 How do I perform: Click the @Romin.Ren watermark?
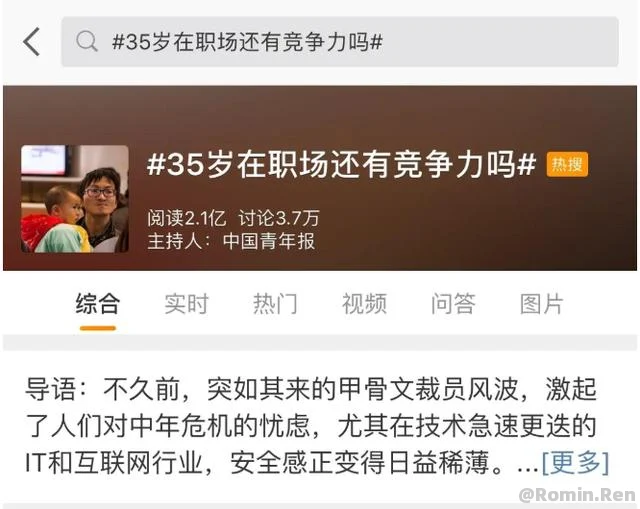[x=577, y=495]
